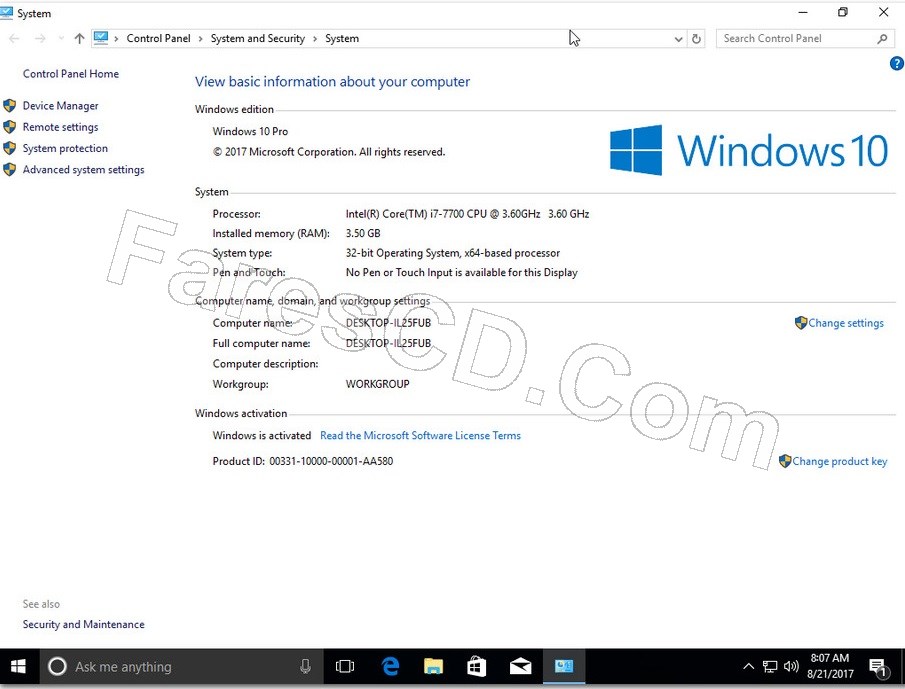Open the Windows Start button

point(18,667)
